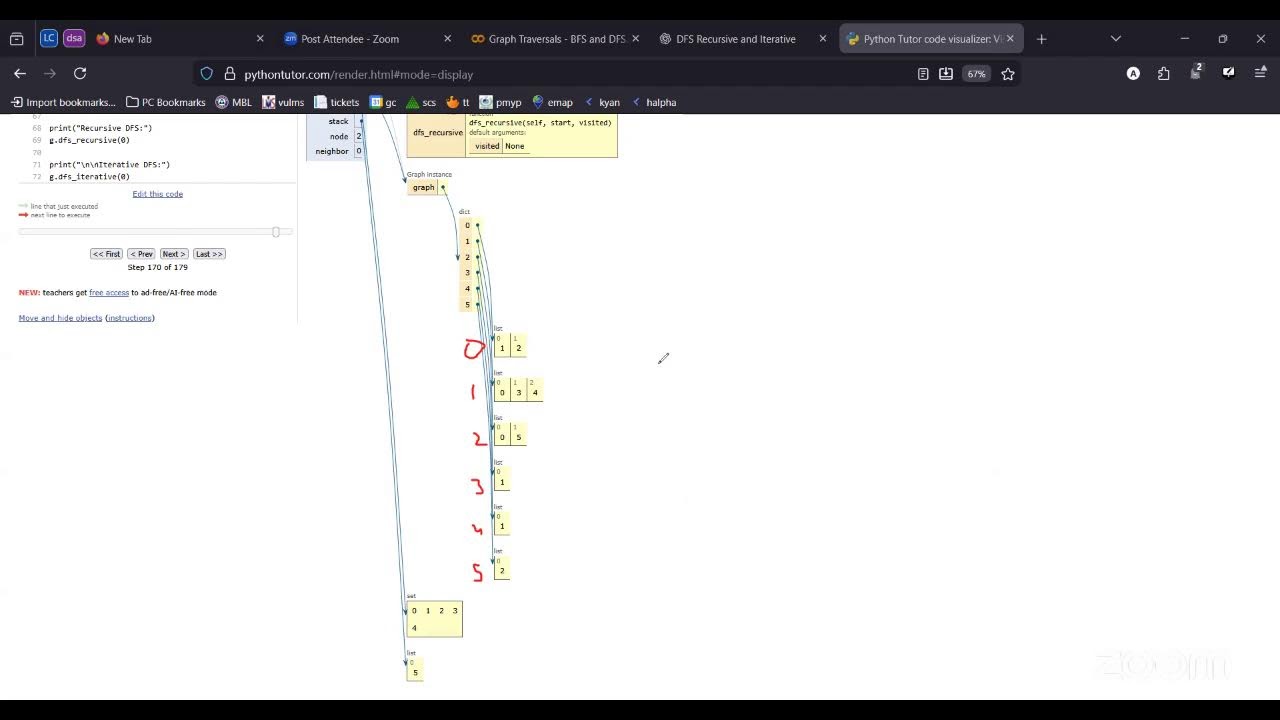The width and height of the screenshot is (1280, 720).
Task: Close the Python Tutor code visualizer tab
Action: tap(1010, 39)
